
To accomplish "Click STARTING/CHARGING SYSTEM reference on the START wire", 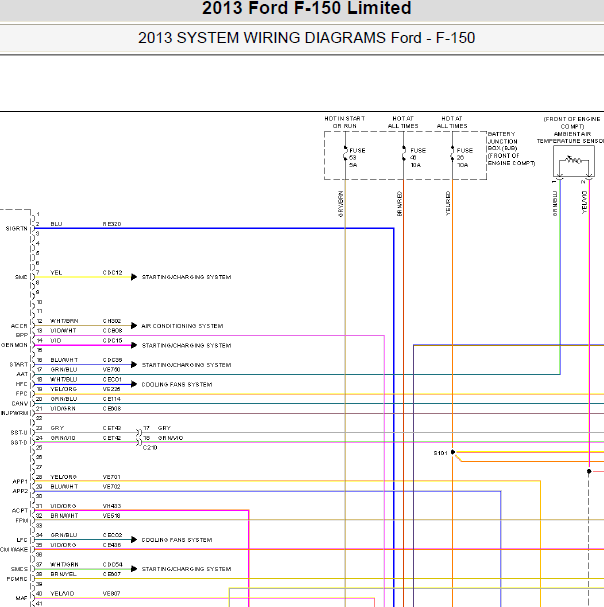I will [186, 365].
